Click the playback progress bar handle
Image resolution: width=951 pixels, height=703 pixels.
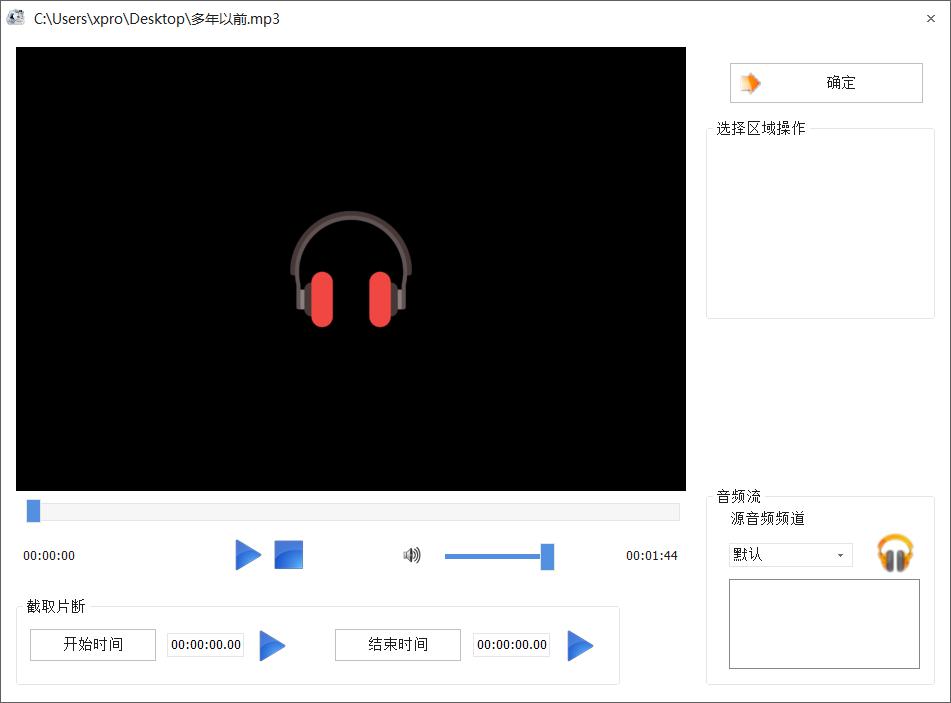(x=33, y=511)
